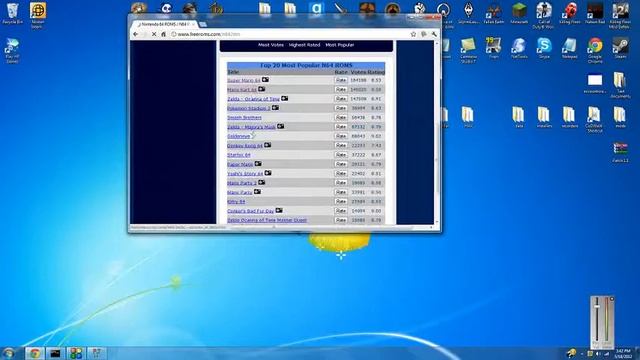Open a new browser tab
This screenshot has width=640, height=360.
[x=203, y=24]
